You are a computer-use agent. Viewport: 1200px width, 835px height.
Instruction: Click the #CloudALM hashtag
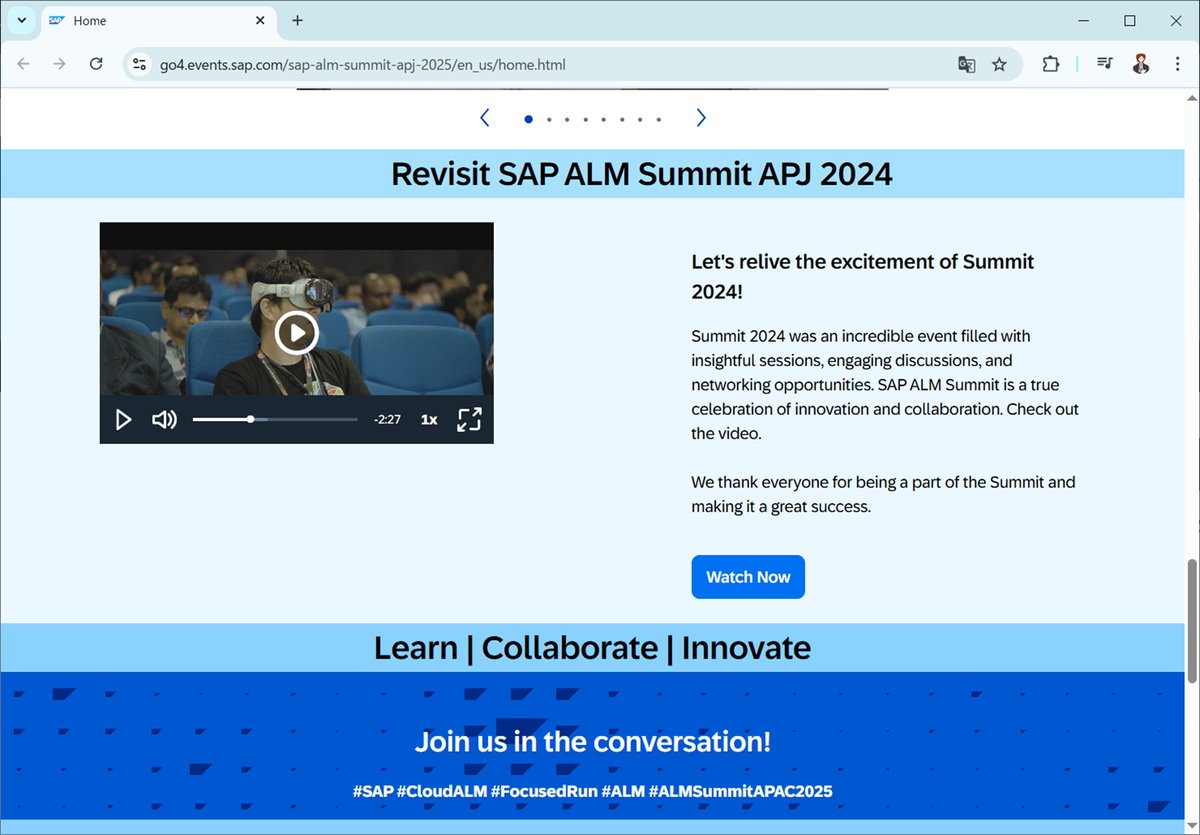point(441,791)
